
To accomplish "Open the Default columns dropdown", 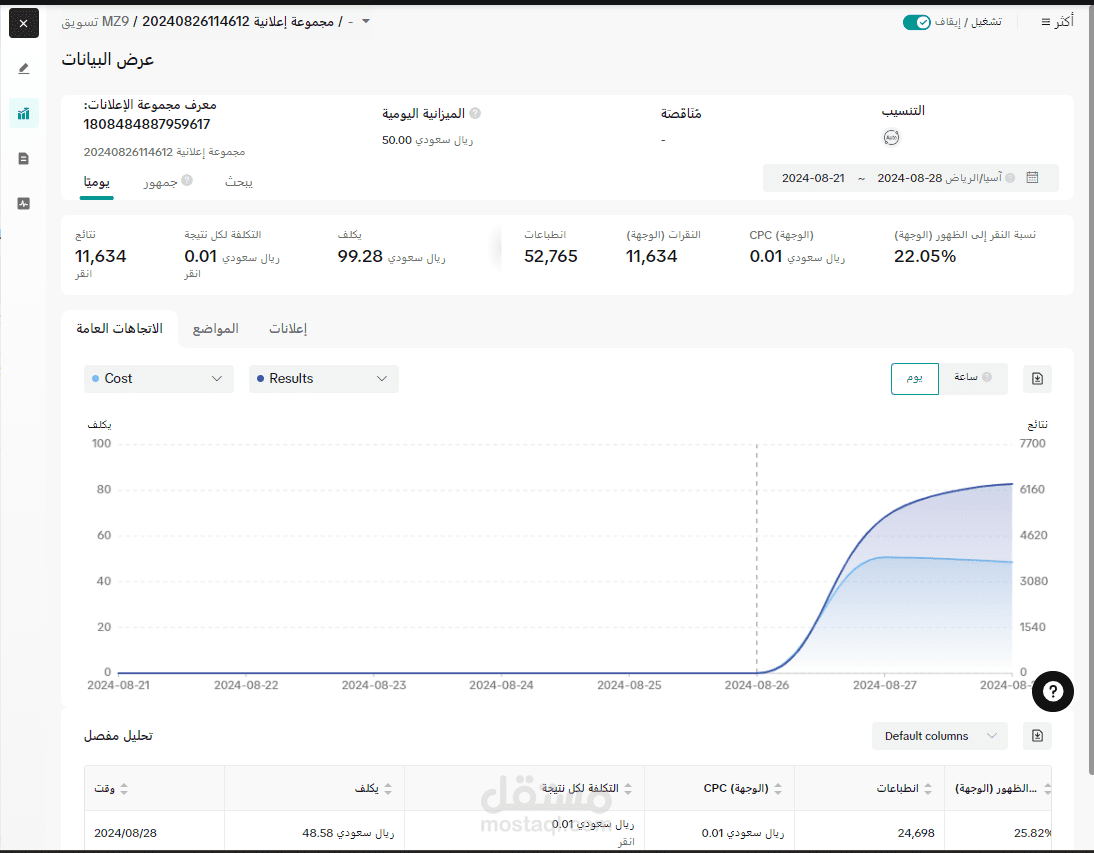I will pyautogui.click(x=940, y=736).
